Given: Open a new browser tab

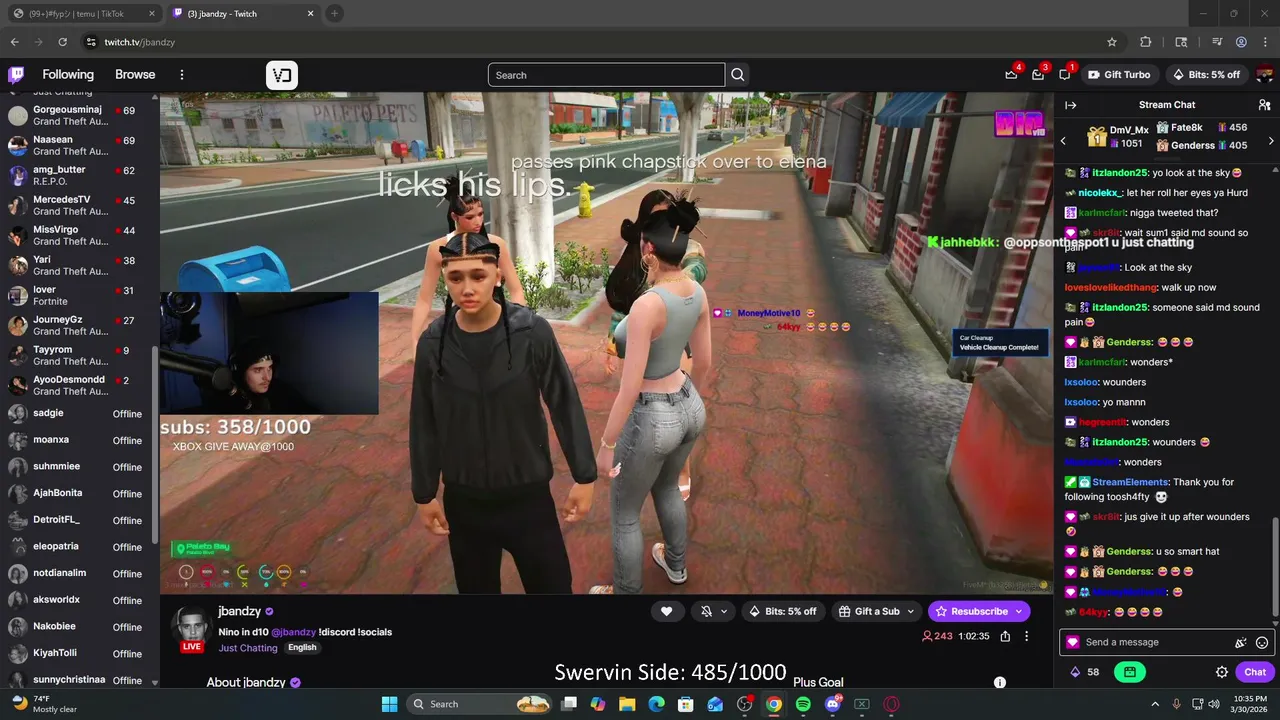Looking at the screenshot, I should pyautogui.click(x=334, y=14).
